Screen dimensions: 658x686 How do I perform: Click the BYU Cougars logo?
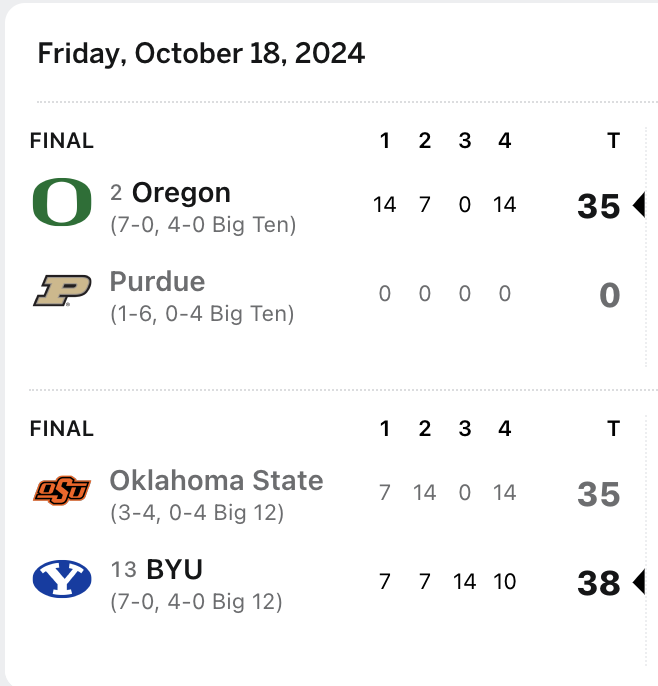point(62,579)
